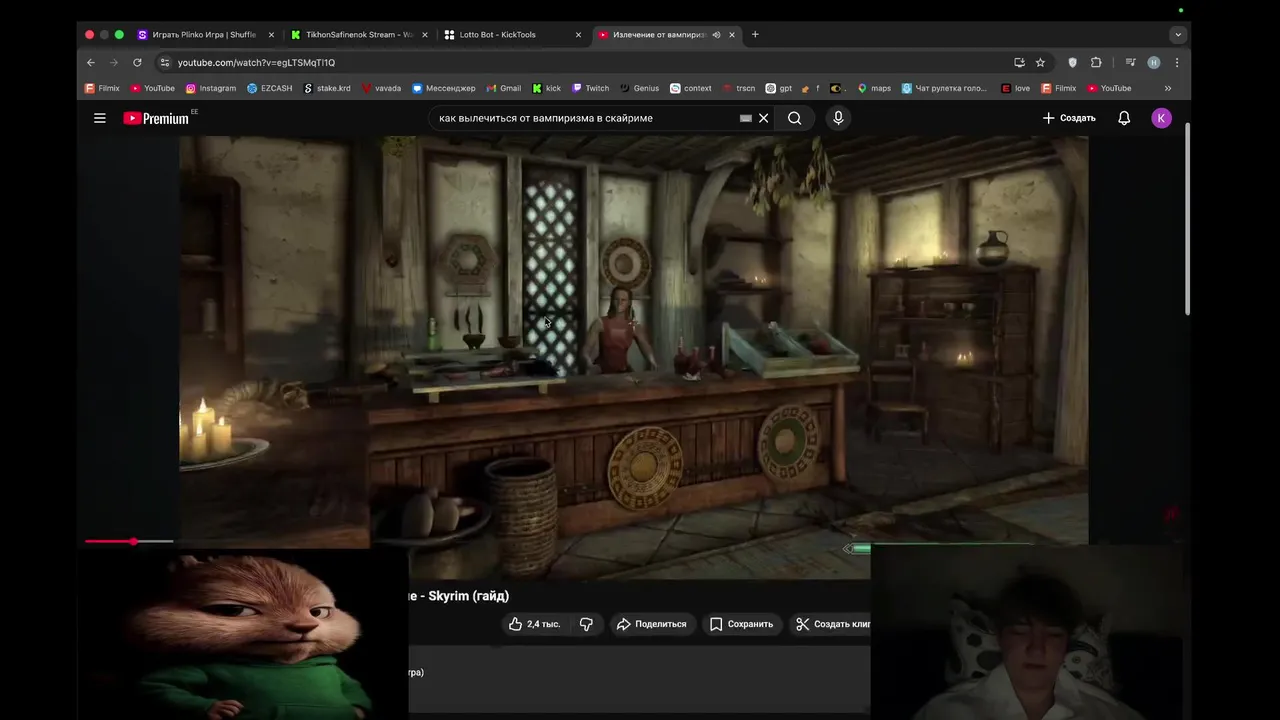The height and width of the screenshot is (720, 1280).
Task: Open the shield extension icon
Action: (1073, 62)
